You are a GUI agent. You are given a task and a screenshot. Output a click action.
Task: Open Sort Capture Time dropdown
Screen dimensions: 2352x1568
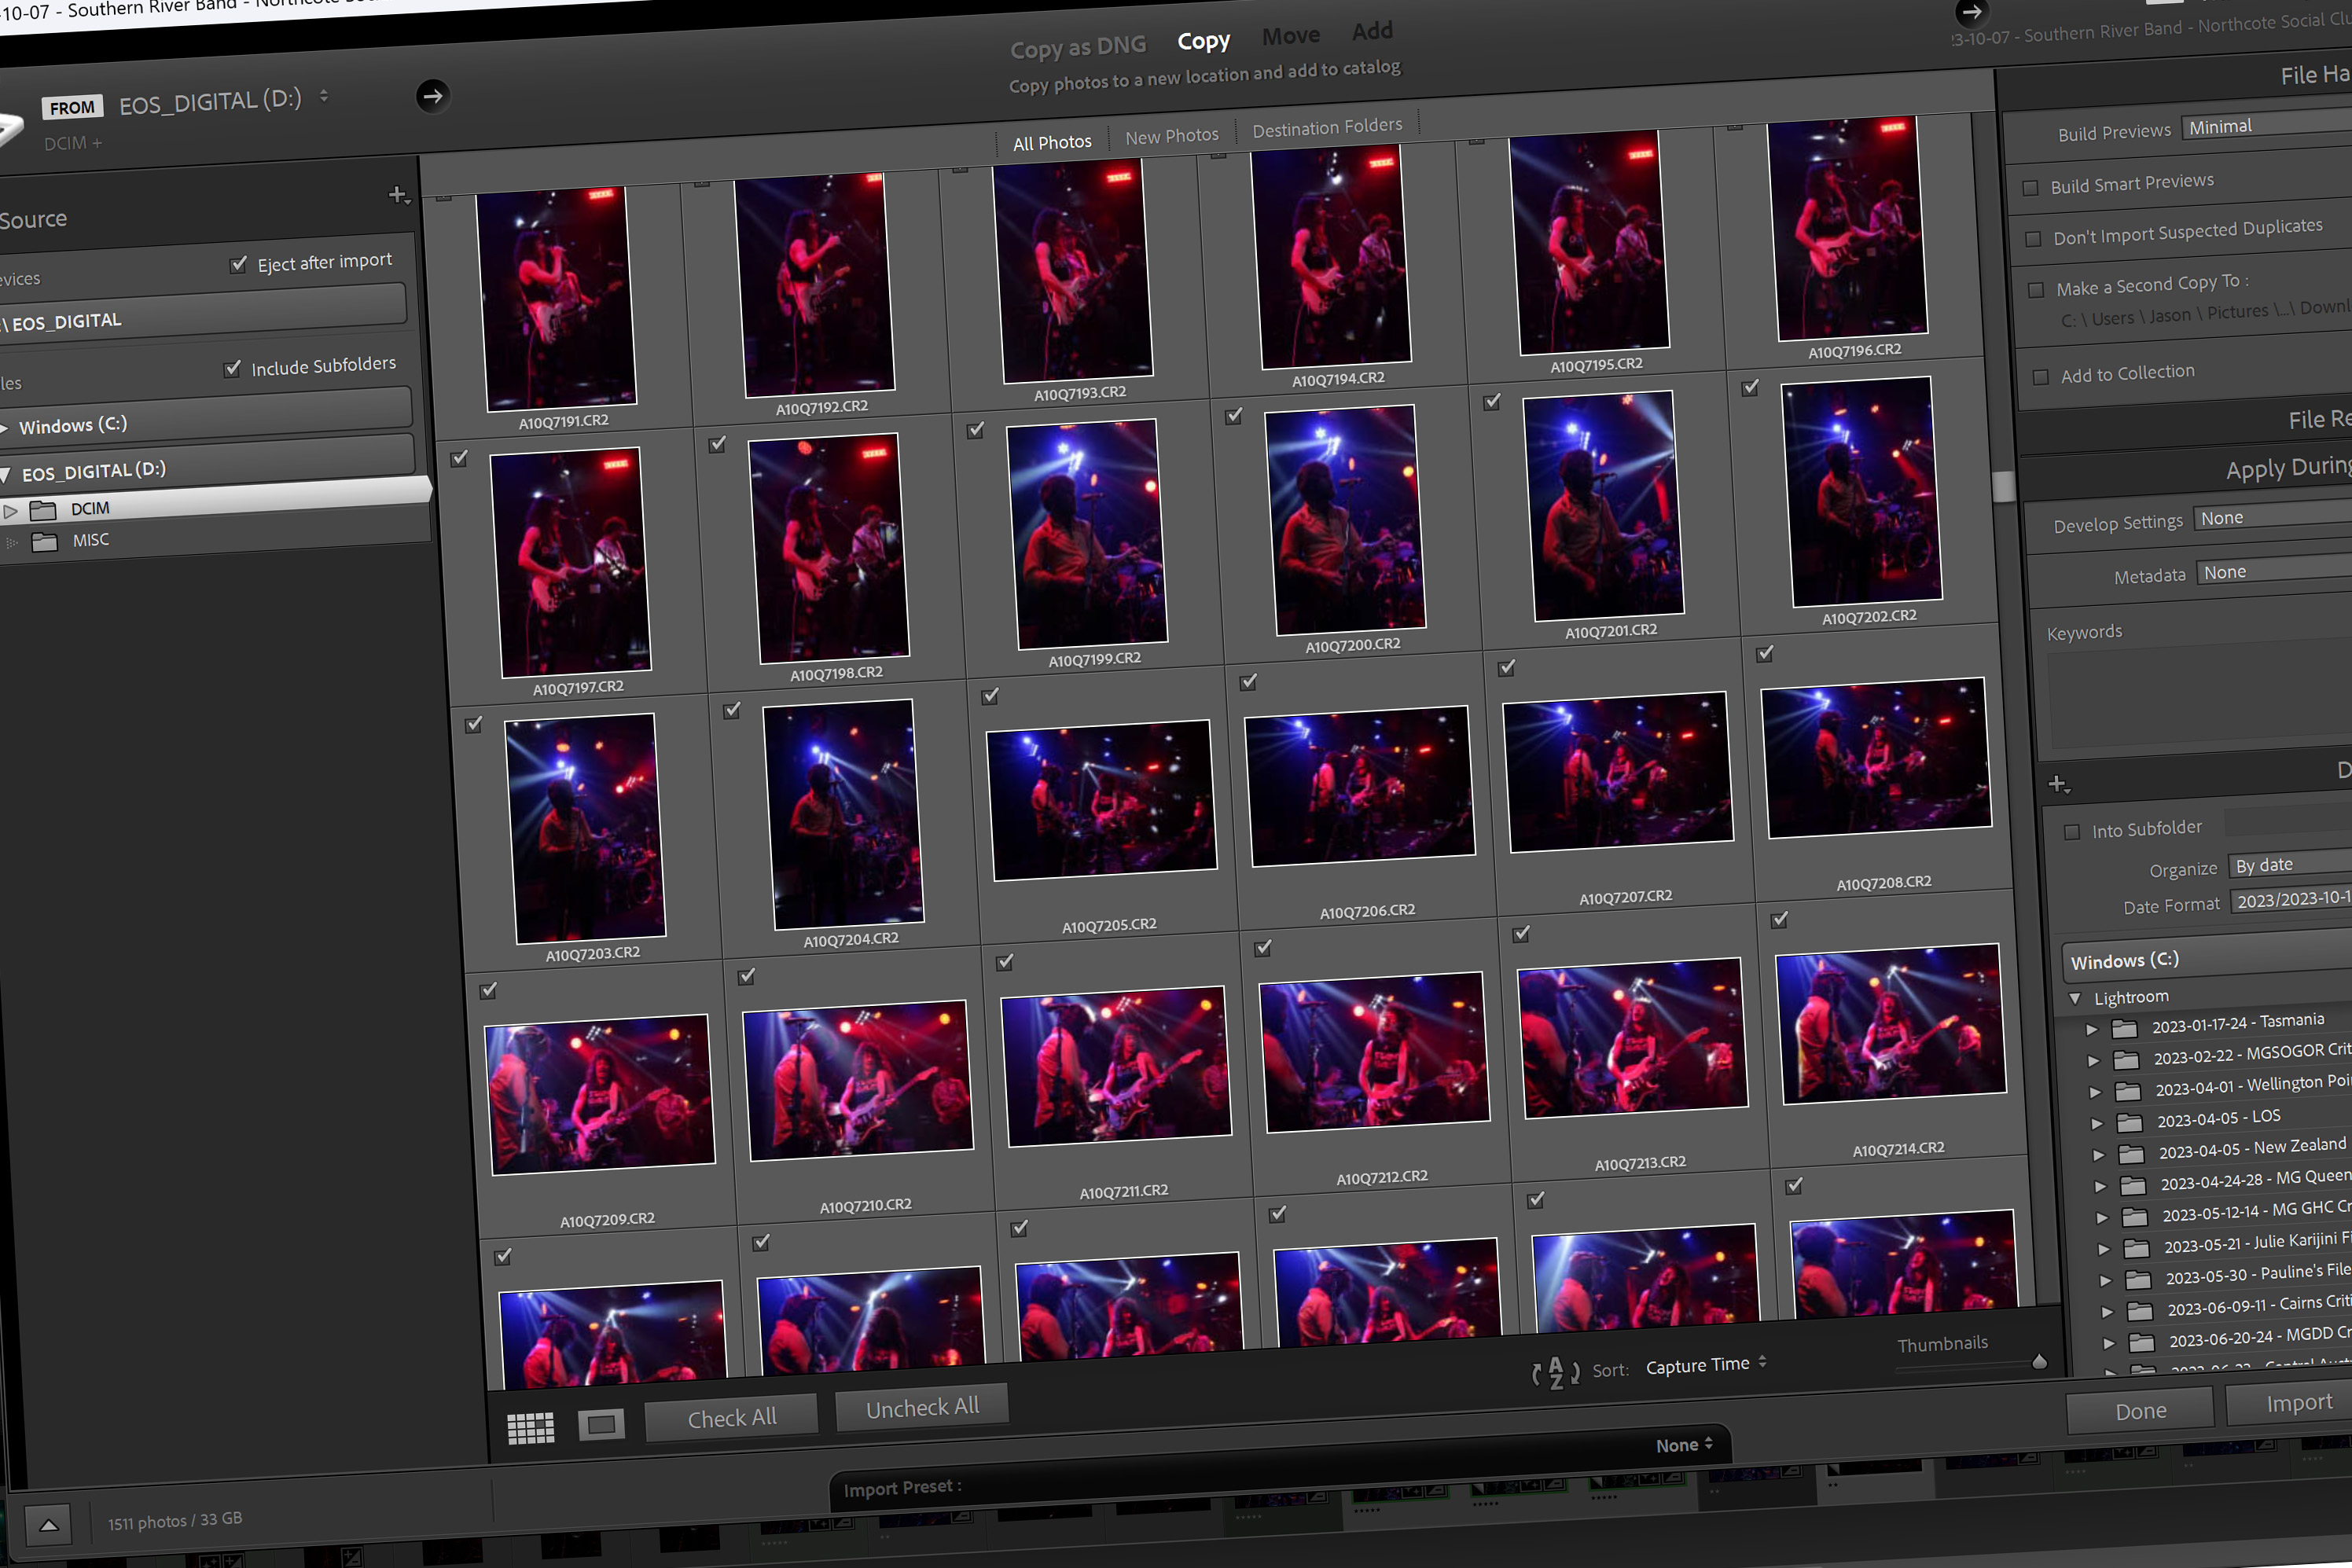(x=1706, y=1364)
